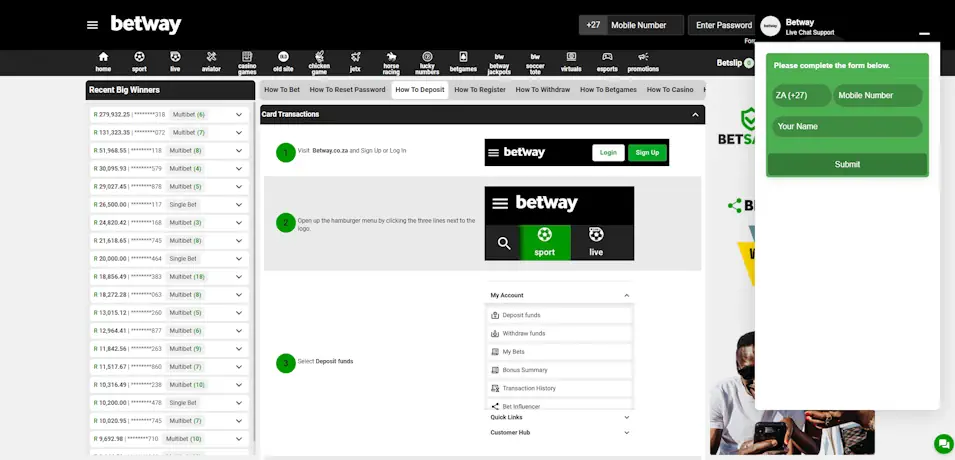The image size is (955, 460).
Task: Open the How To Bet tab
Action: pos(282,90)
